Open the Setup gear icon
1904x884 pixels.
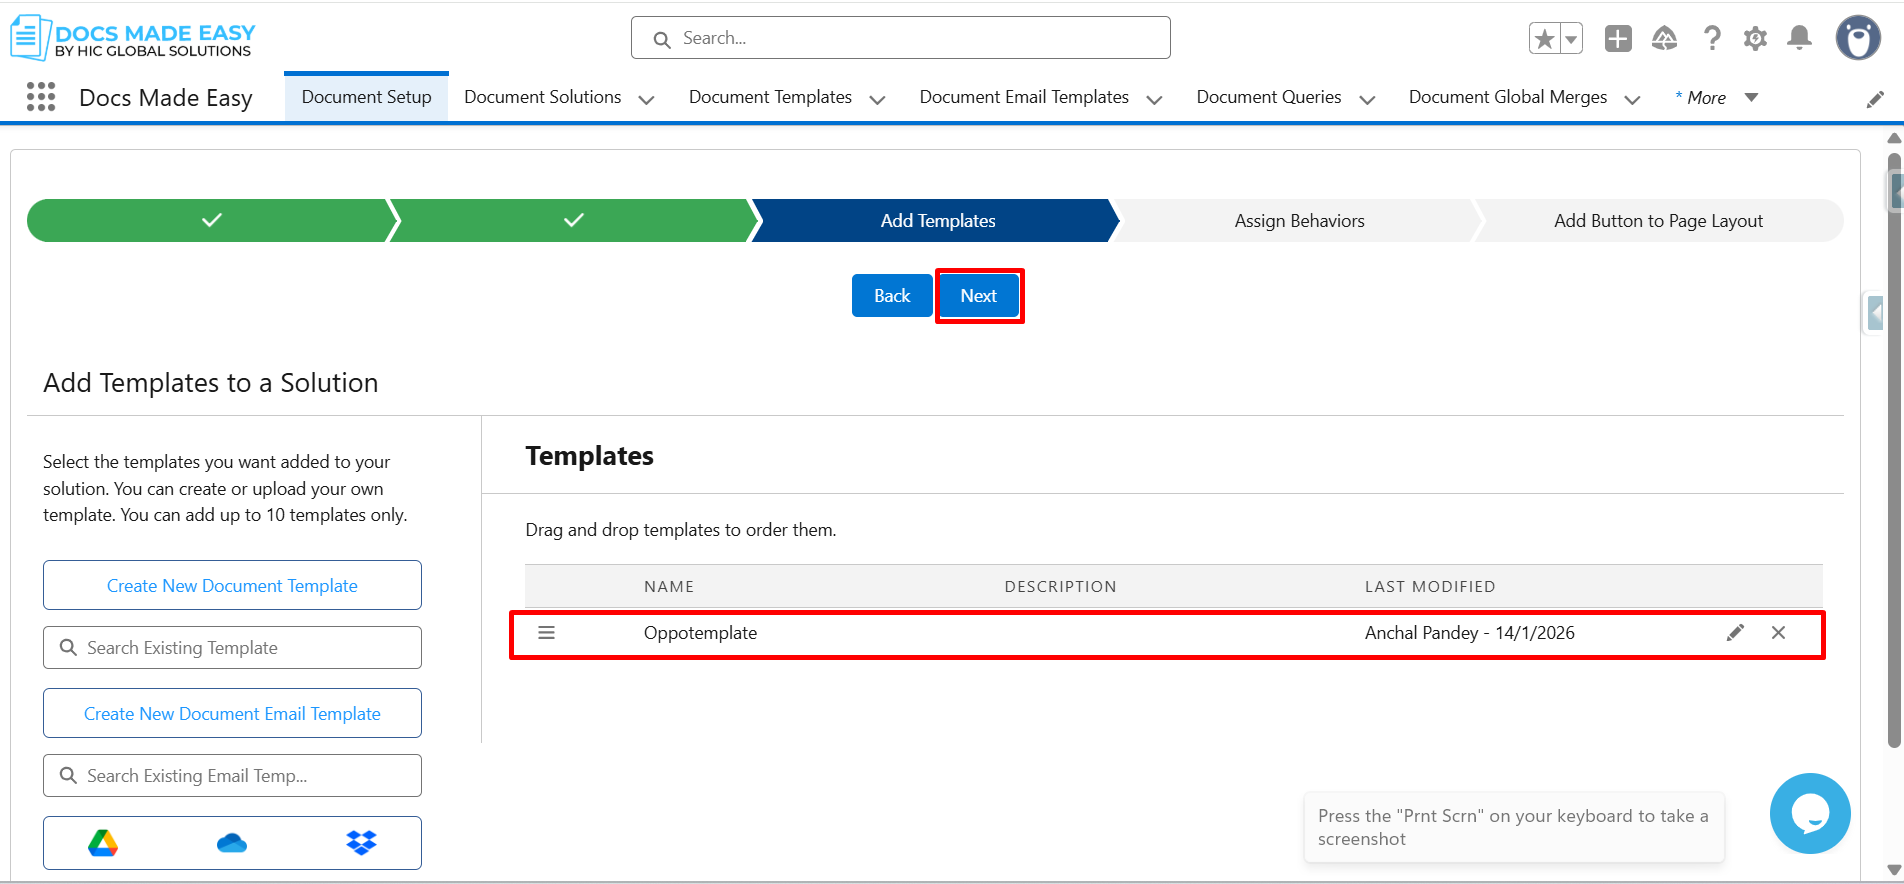coord(1755,39)
